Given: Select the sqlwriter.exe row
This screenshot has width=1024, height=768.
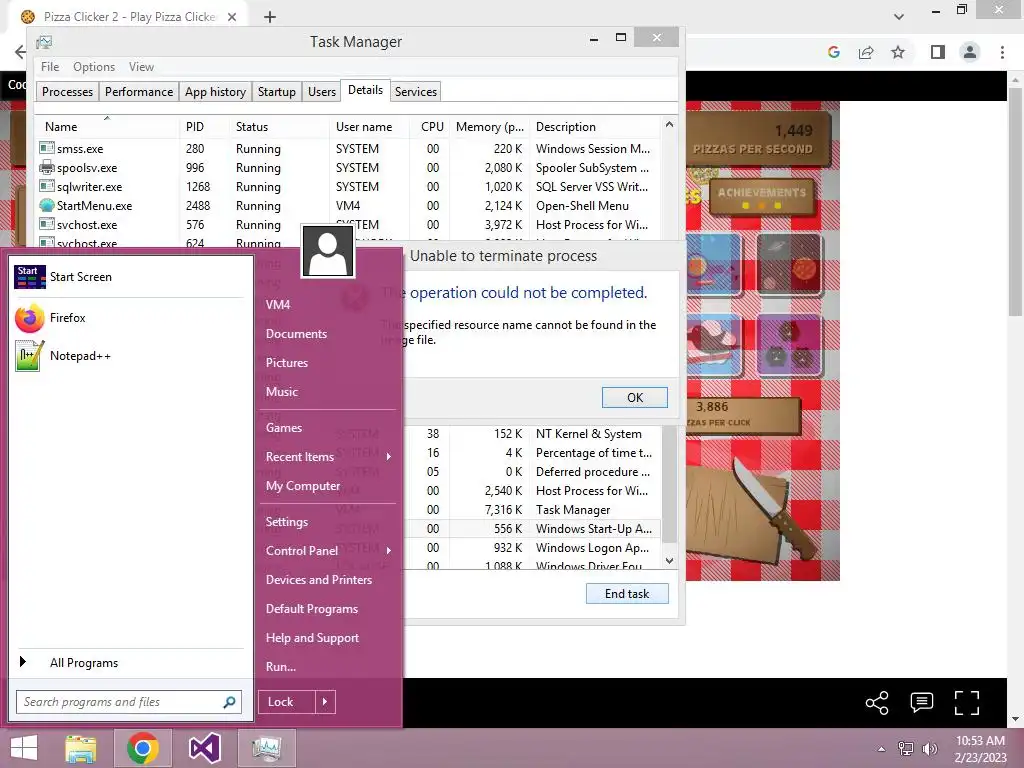Looking at the screenshot, I should pyautogui.click(x=349, y=187).
